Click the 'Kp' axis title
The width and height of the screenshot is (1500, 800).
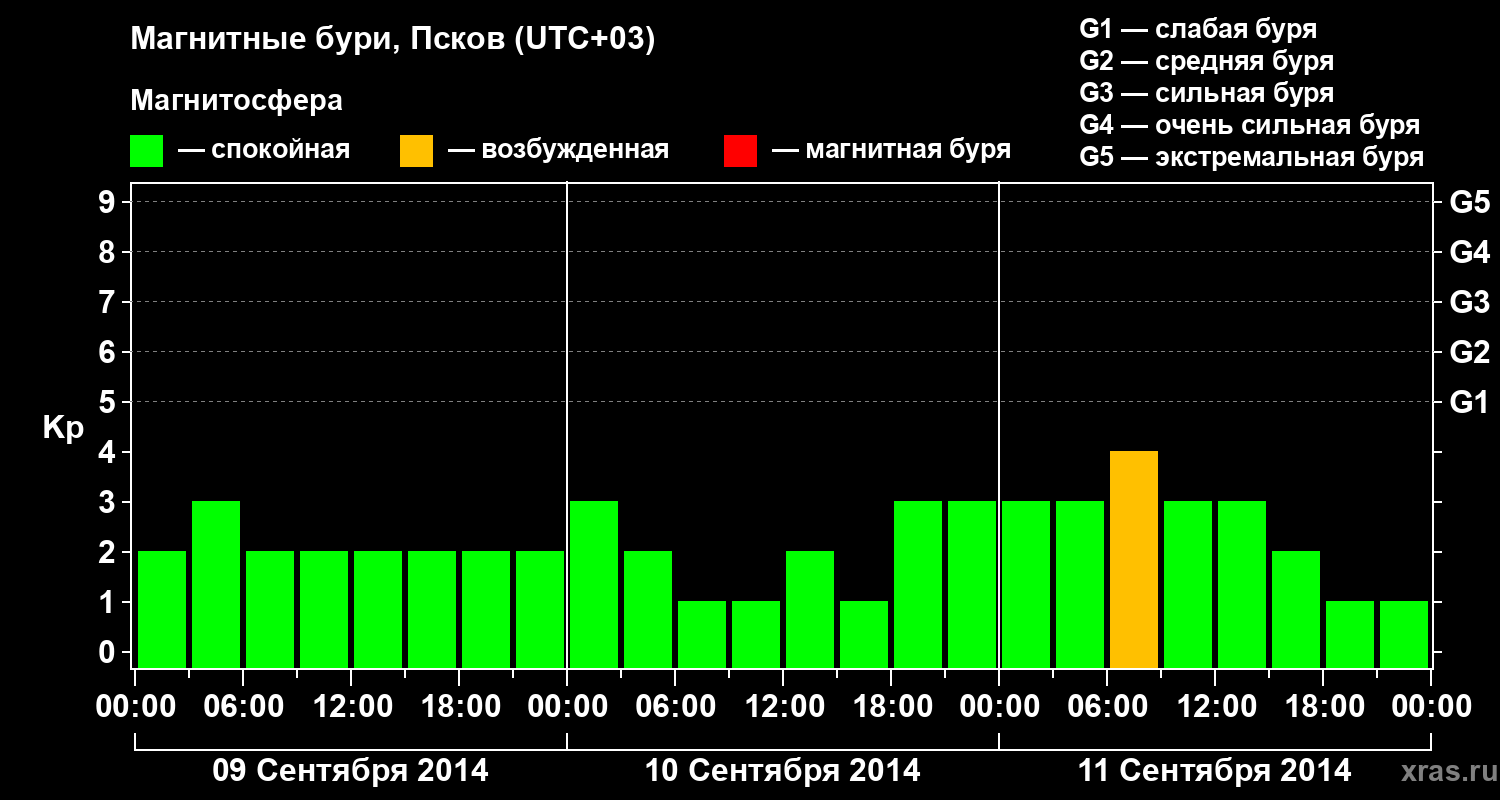tap(63, 428)
